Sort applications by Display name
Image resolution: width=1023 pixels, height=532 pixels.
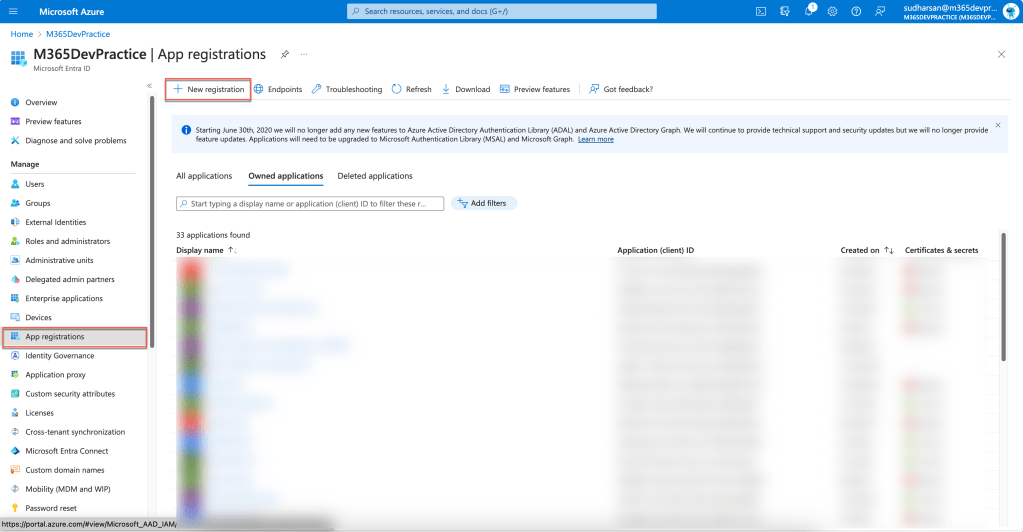coord(233,250)
